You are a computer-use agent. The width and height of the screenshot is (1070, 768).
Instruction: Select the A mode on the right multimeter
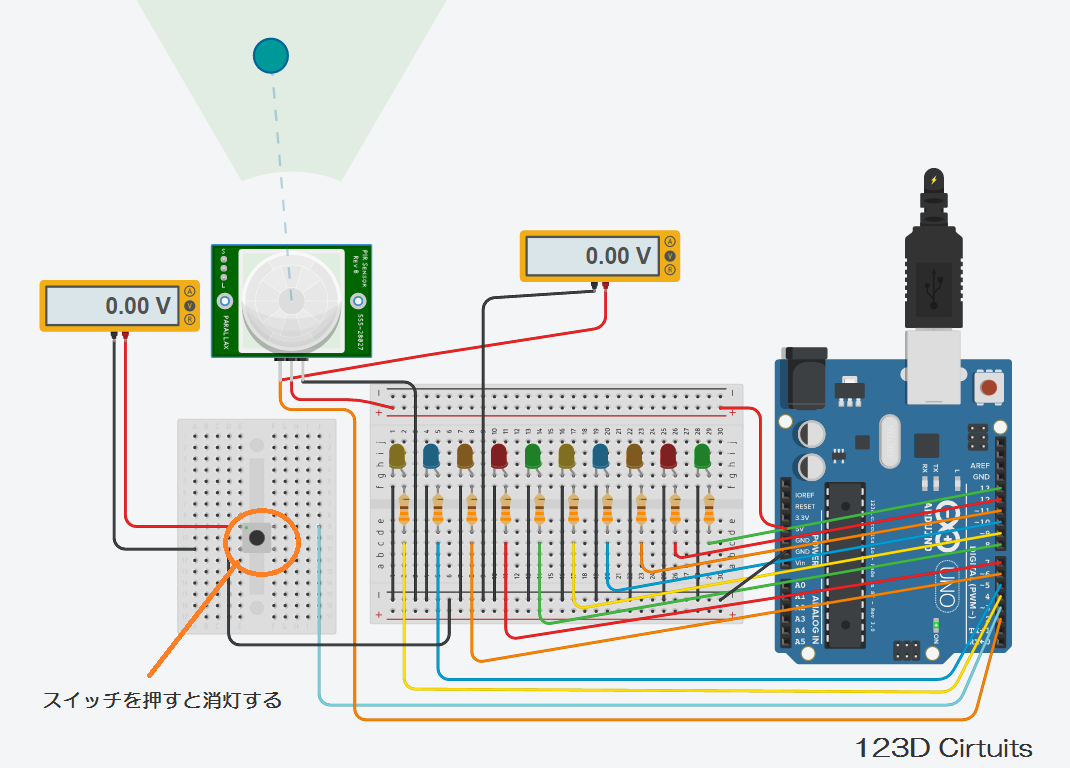click(670, 242)
